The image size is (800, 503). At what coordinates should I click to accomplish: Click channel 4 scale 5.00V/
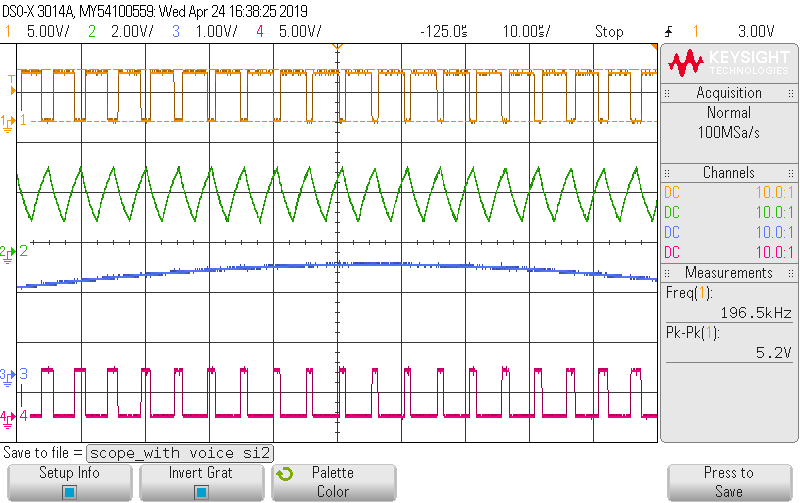pyautogui.click(x=300, y=32)
